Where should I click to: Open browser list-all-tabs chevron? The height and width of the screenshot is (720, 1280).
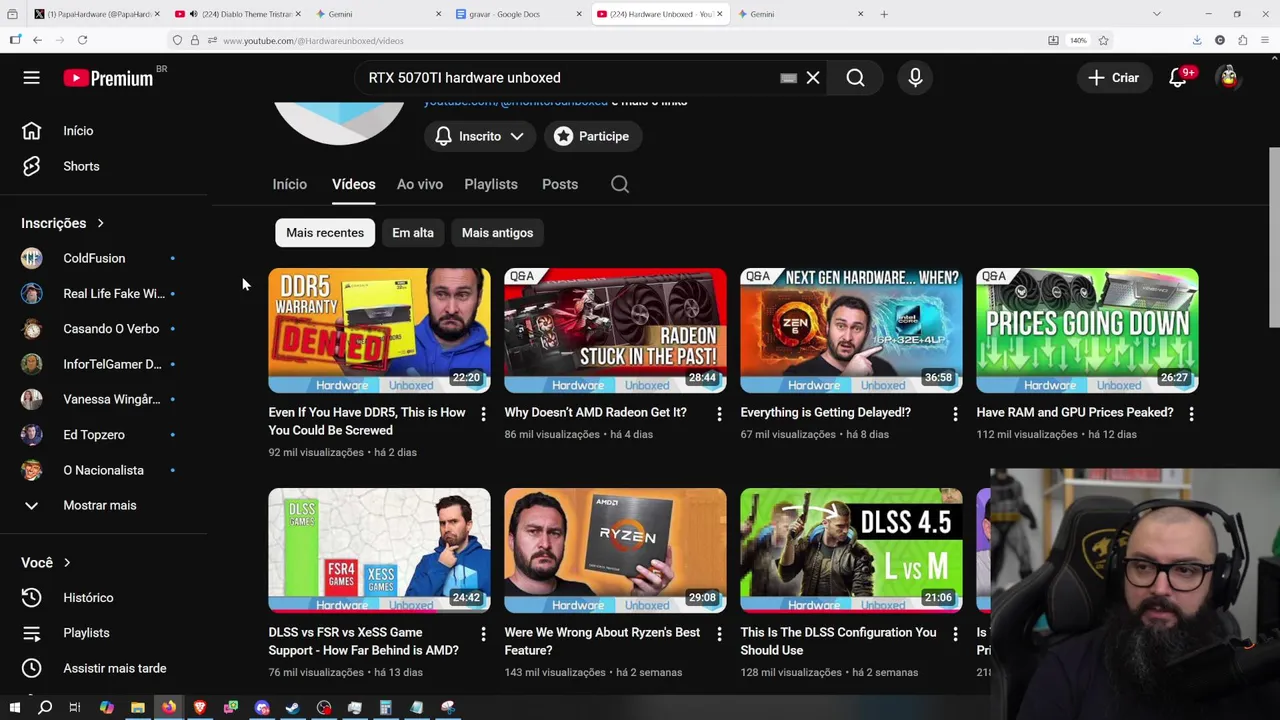(1157, 14)
